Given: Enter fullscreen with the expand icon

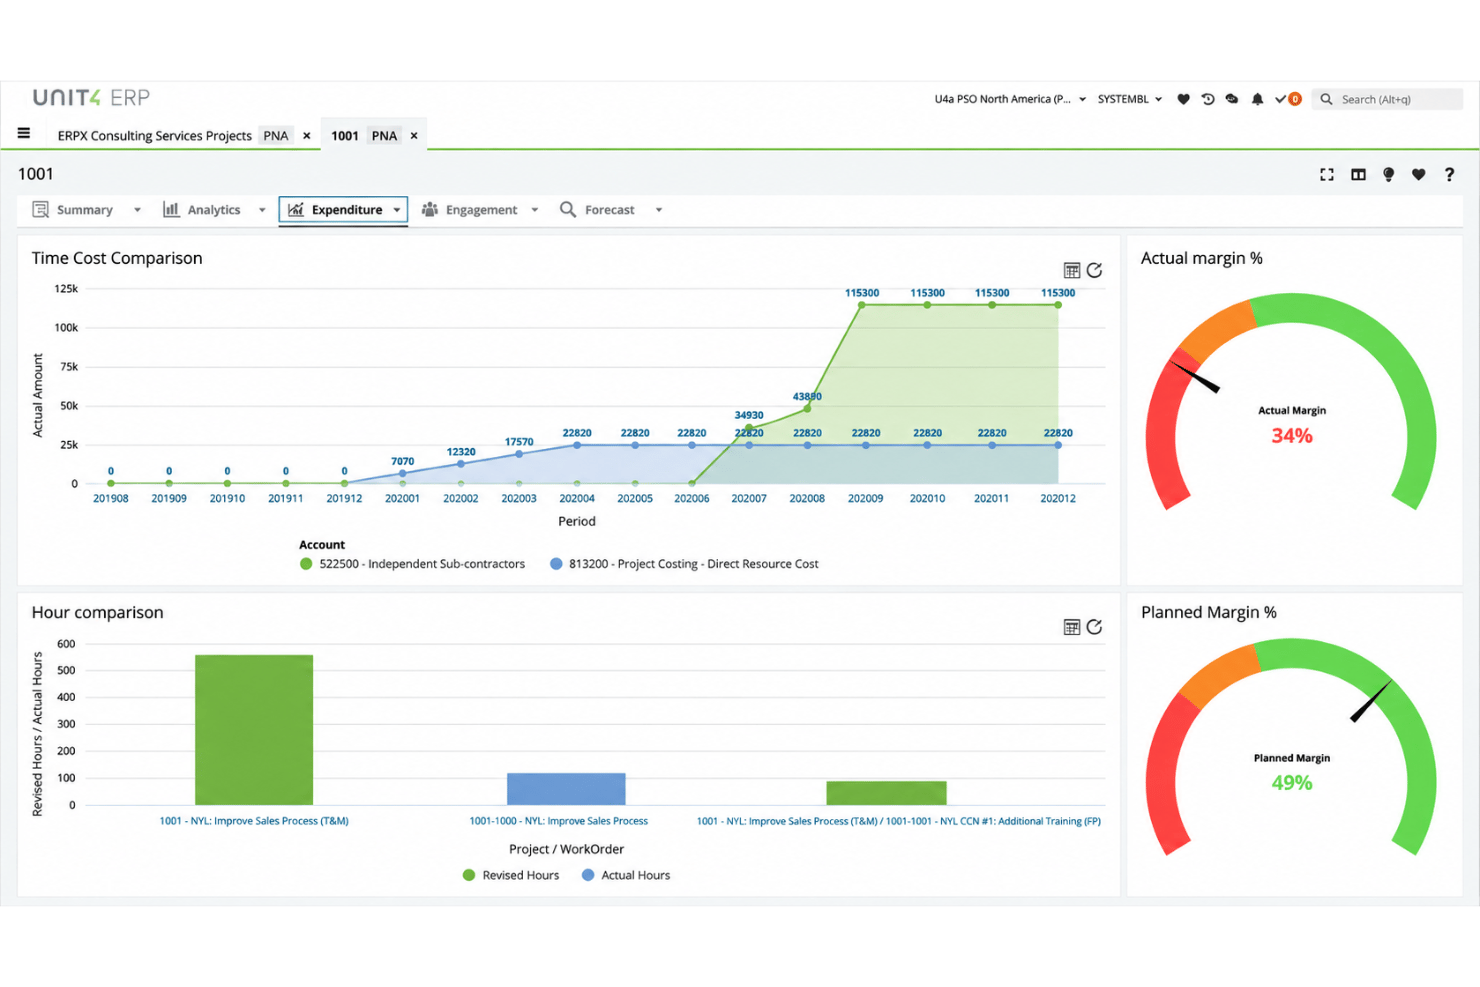Looking at the screenshot, I should (1327, 174).
